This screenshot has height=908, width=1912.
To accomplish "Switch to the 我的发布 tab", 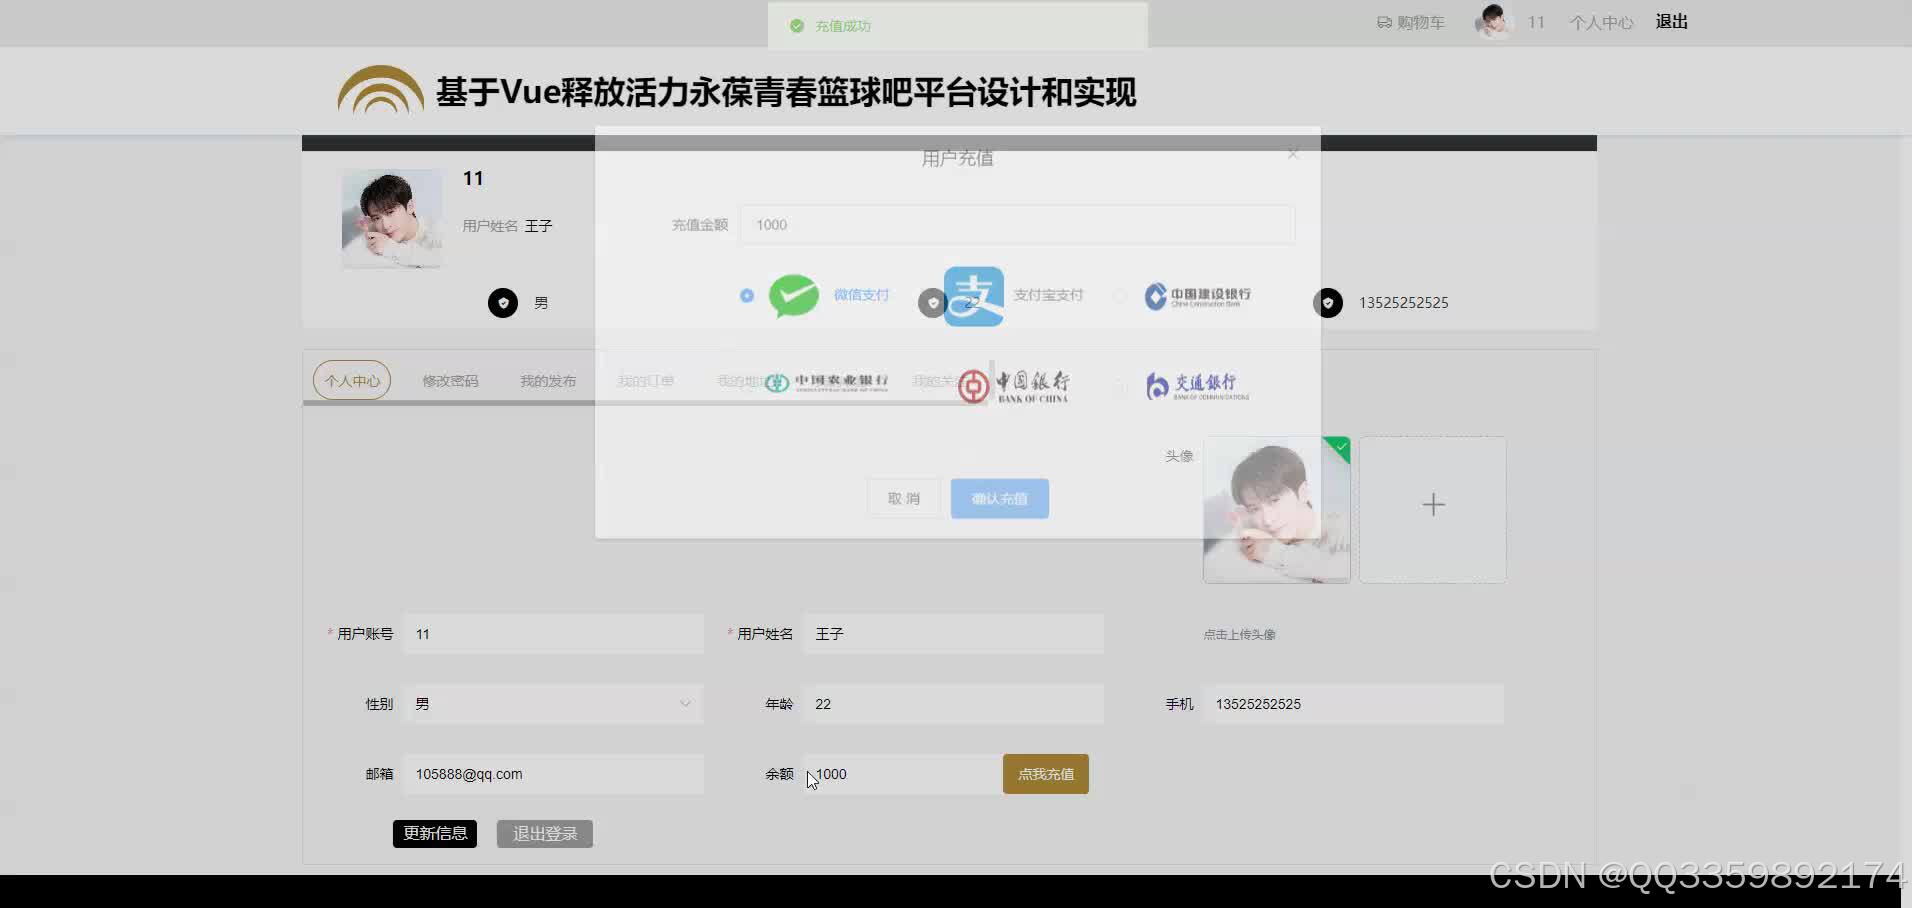I will click(548, 381).
